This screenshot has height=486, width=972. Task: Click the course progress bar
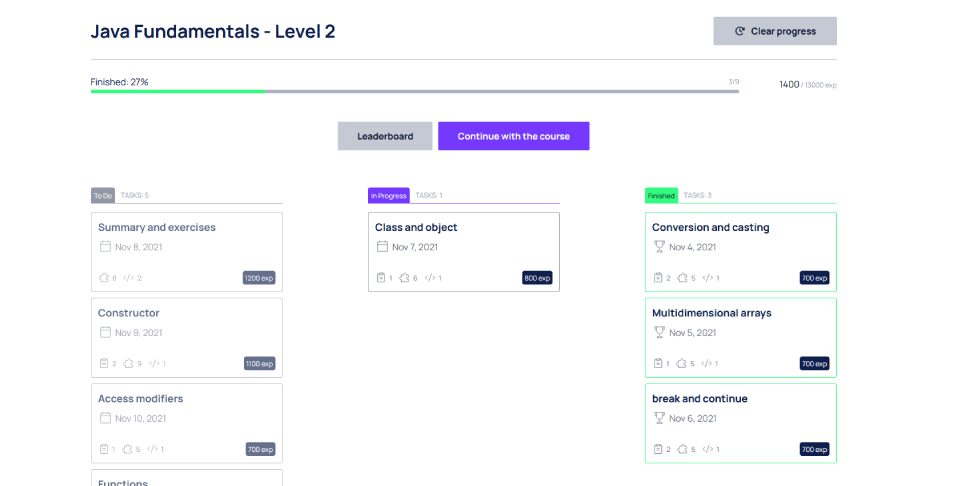click(x=415, y=91)
